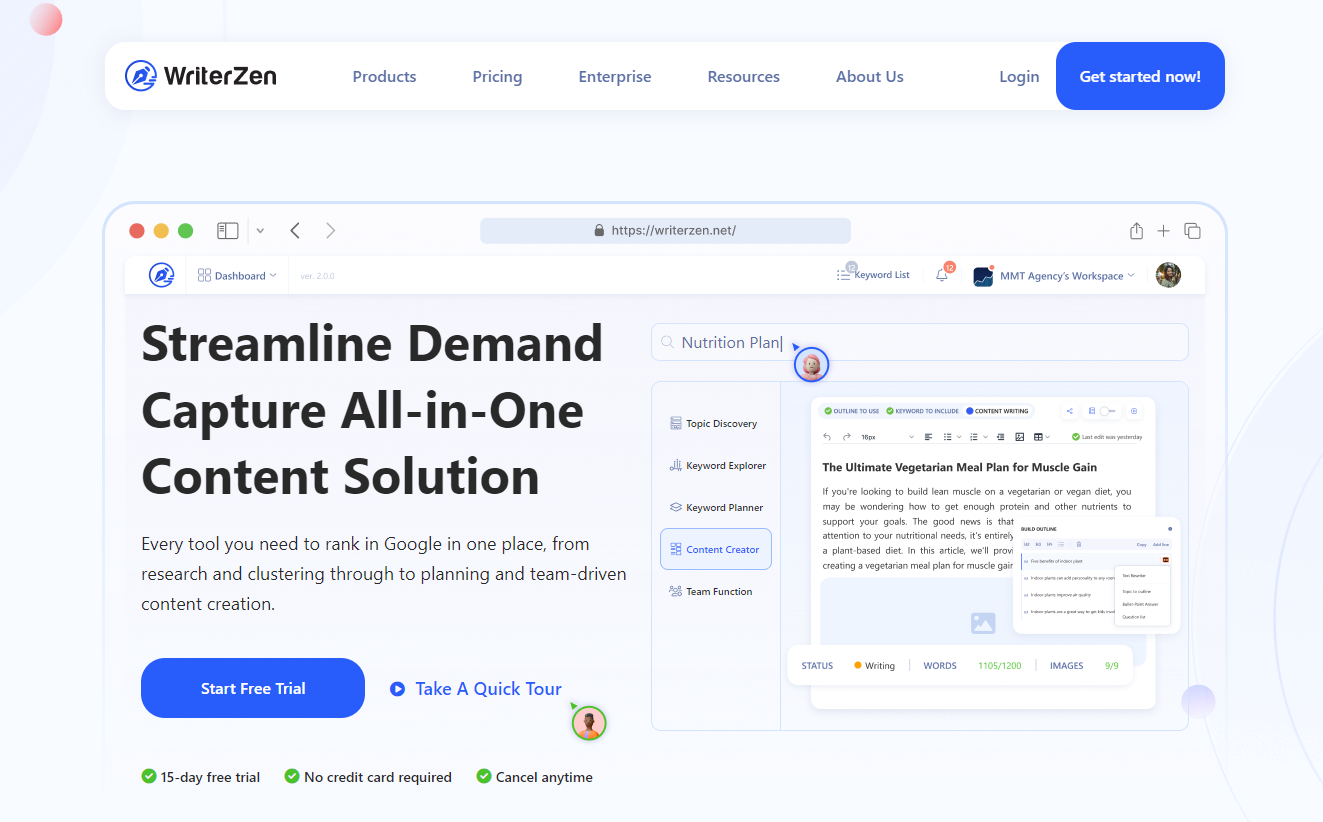The image size is (1323, 822).
Task: Click the bulleted list icon
Action: pyautogui.click(x=948, y=437)
